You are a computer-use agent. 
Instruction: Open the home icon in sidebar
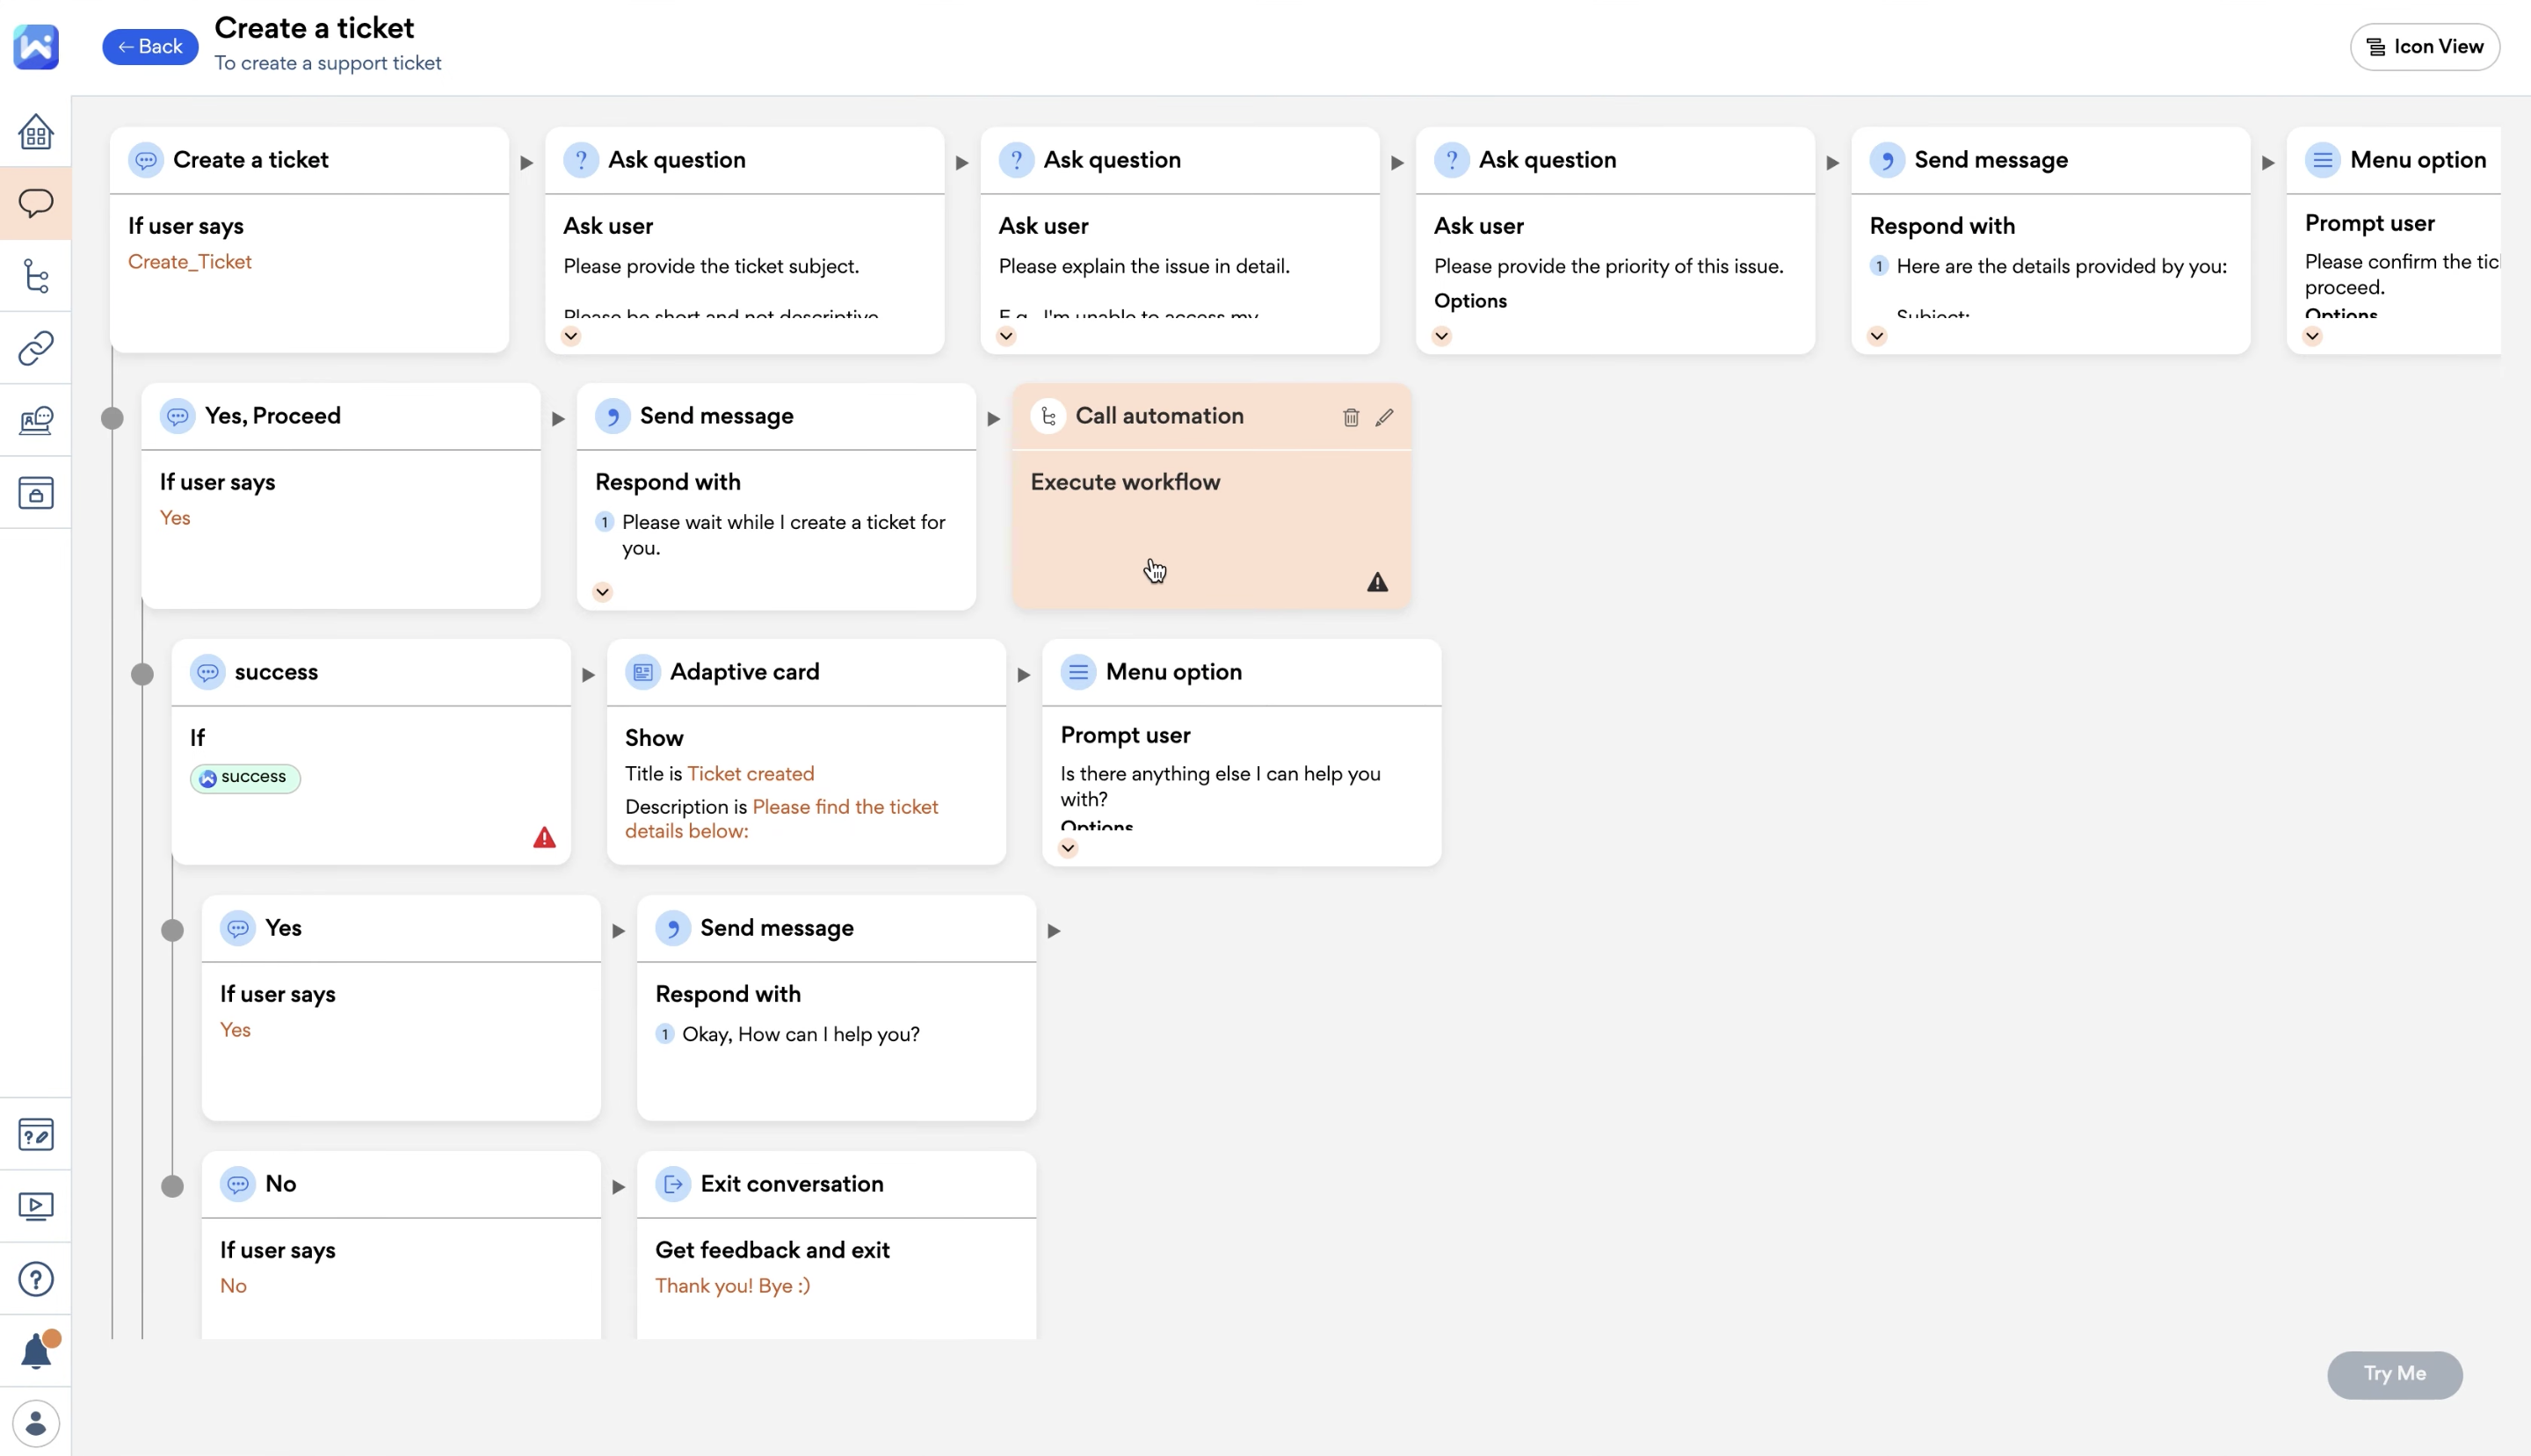coord(36,132)
